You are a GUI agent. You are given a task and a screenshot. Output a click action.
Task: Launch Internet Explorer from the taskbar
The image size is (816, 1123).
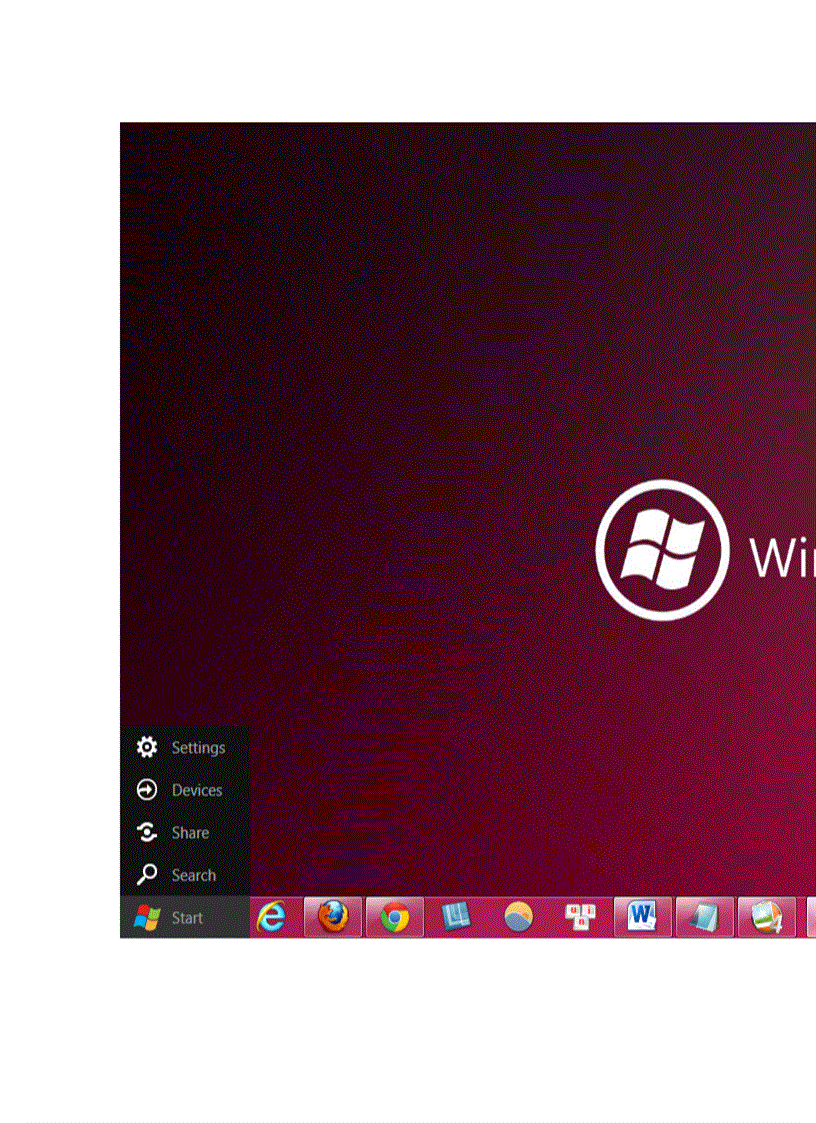tap(272, 917)
